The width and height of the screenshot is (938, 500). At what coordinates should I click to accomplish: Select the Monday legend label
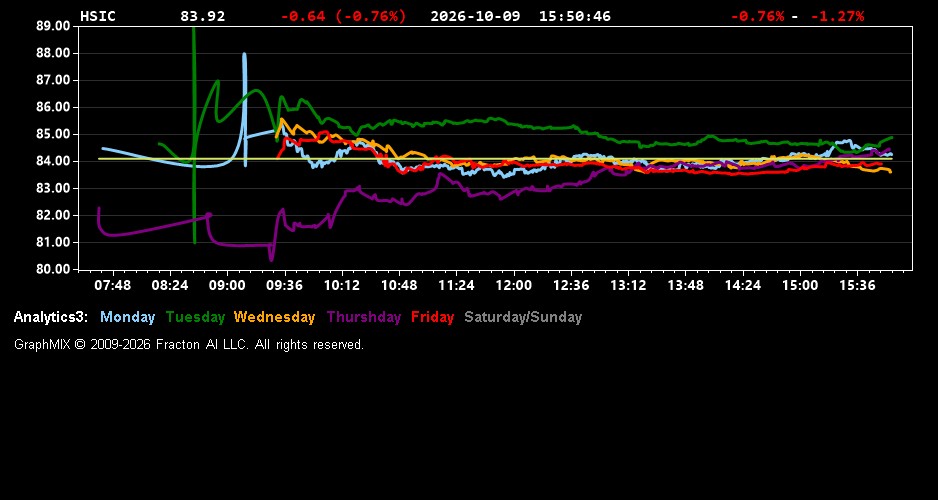127,317
